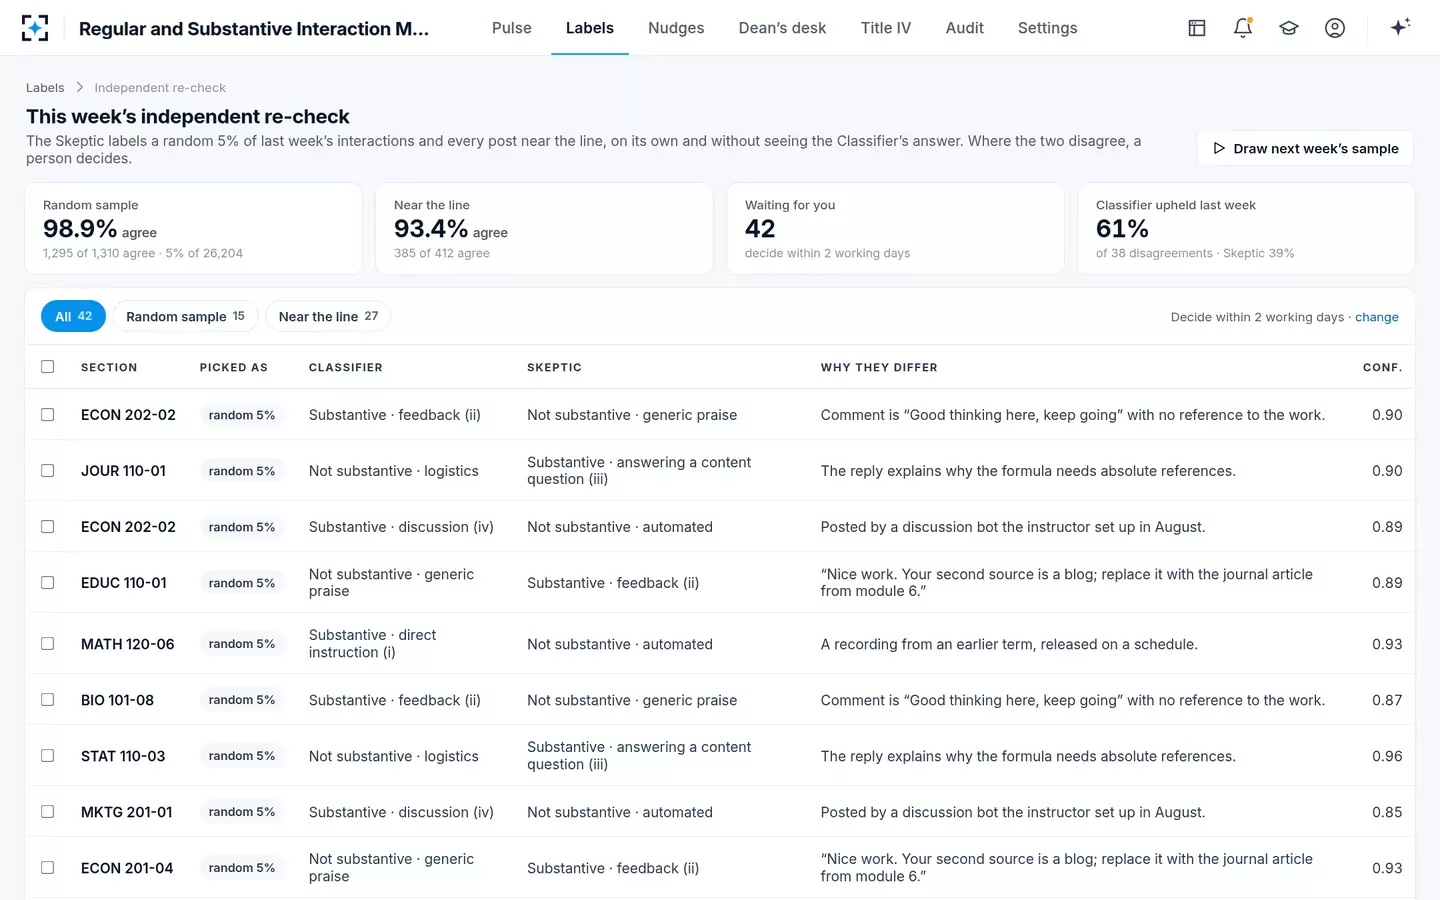Open the Settings tab
This screenshot has width=1440, height=900.
(x=1048, y=28)
